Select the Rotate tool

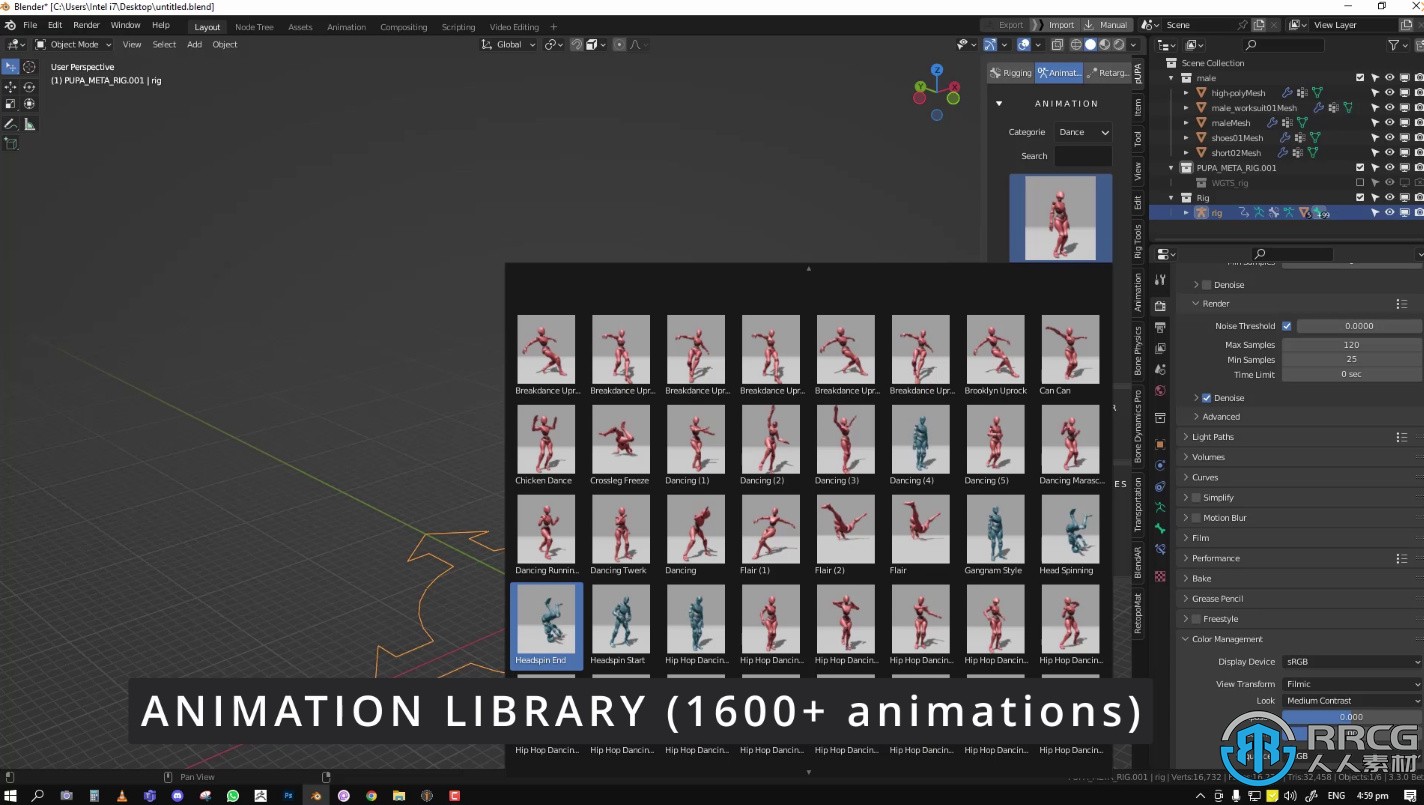tap(29, 87)
